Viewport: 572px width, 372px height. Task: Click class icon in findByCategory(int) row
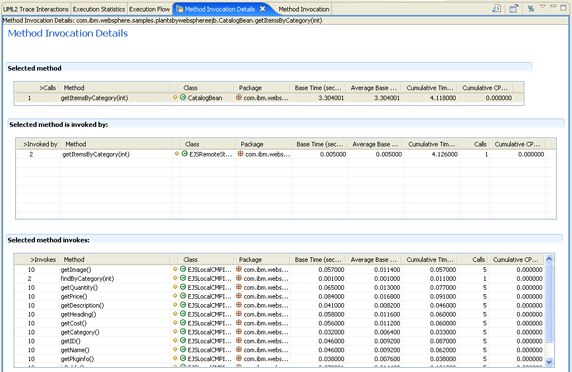coord(183,278)
